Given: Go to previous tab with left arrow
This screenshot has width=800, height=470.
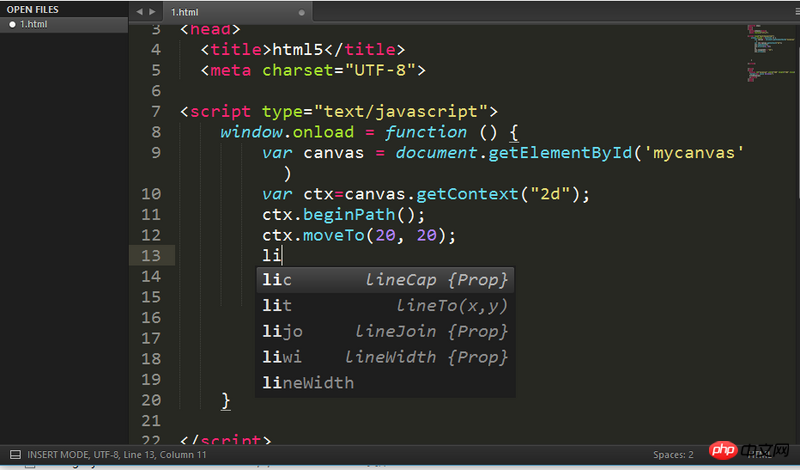Looking at the screenshot, I should tap(139, 12).
